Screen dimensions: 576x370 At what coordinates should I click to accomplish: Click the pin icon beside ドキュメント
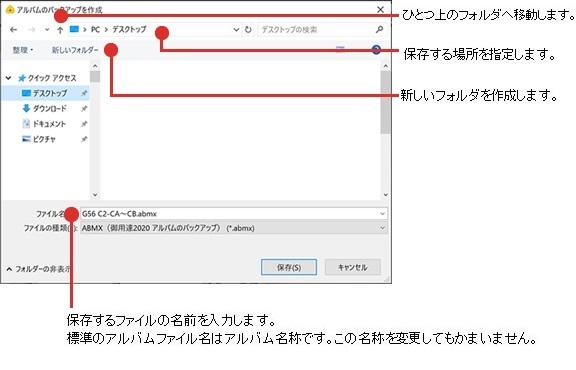(x=84, y=124)
